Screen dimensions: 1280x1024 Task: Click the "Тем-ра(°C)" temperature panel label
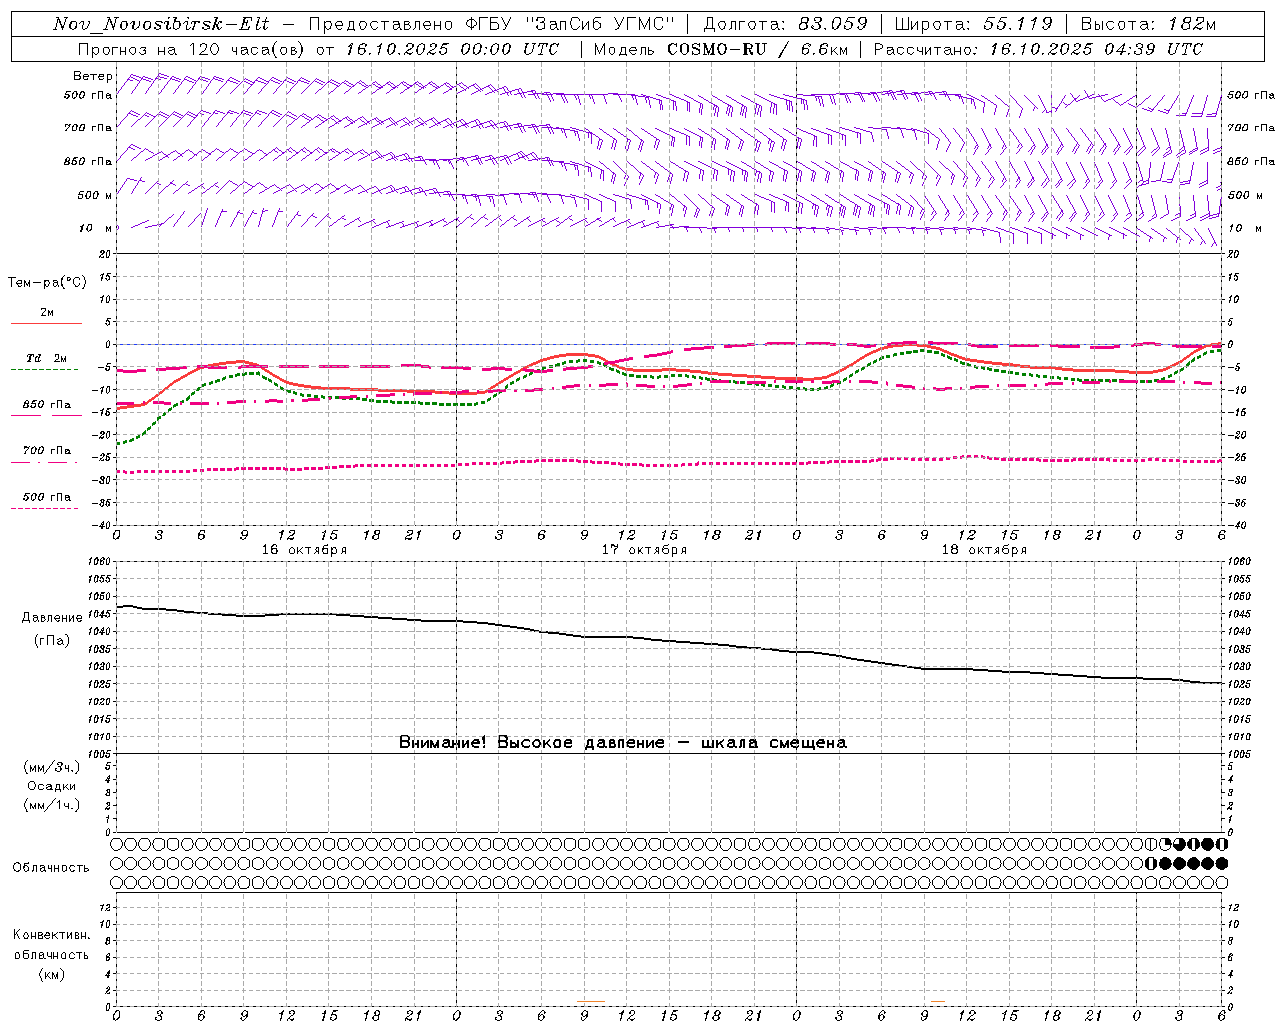pyautogui.click(x=47, y=283)
